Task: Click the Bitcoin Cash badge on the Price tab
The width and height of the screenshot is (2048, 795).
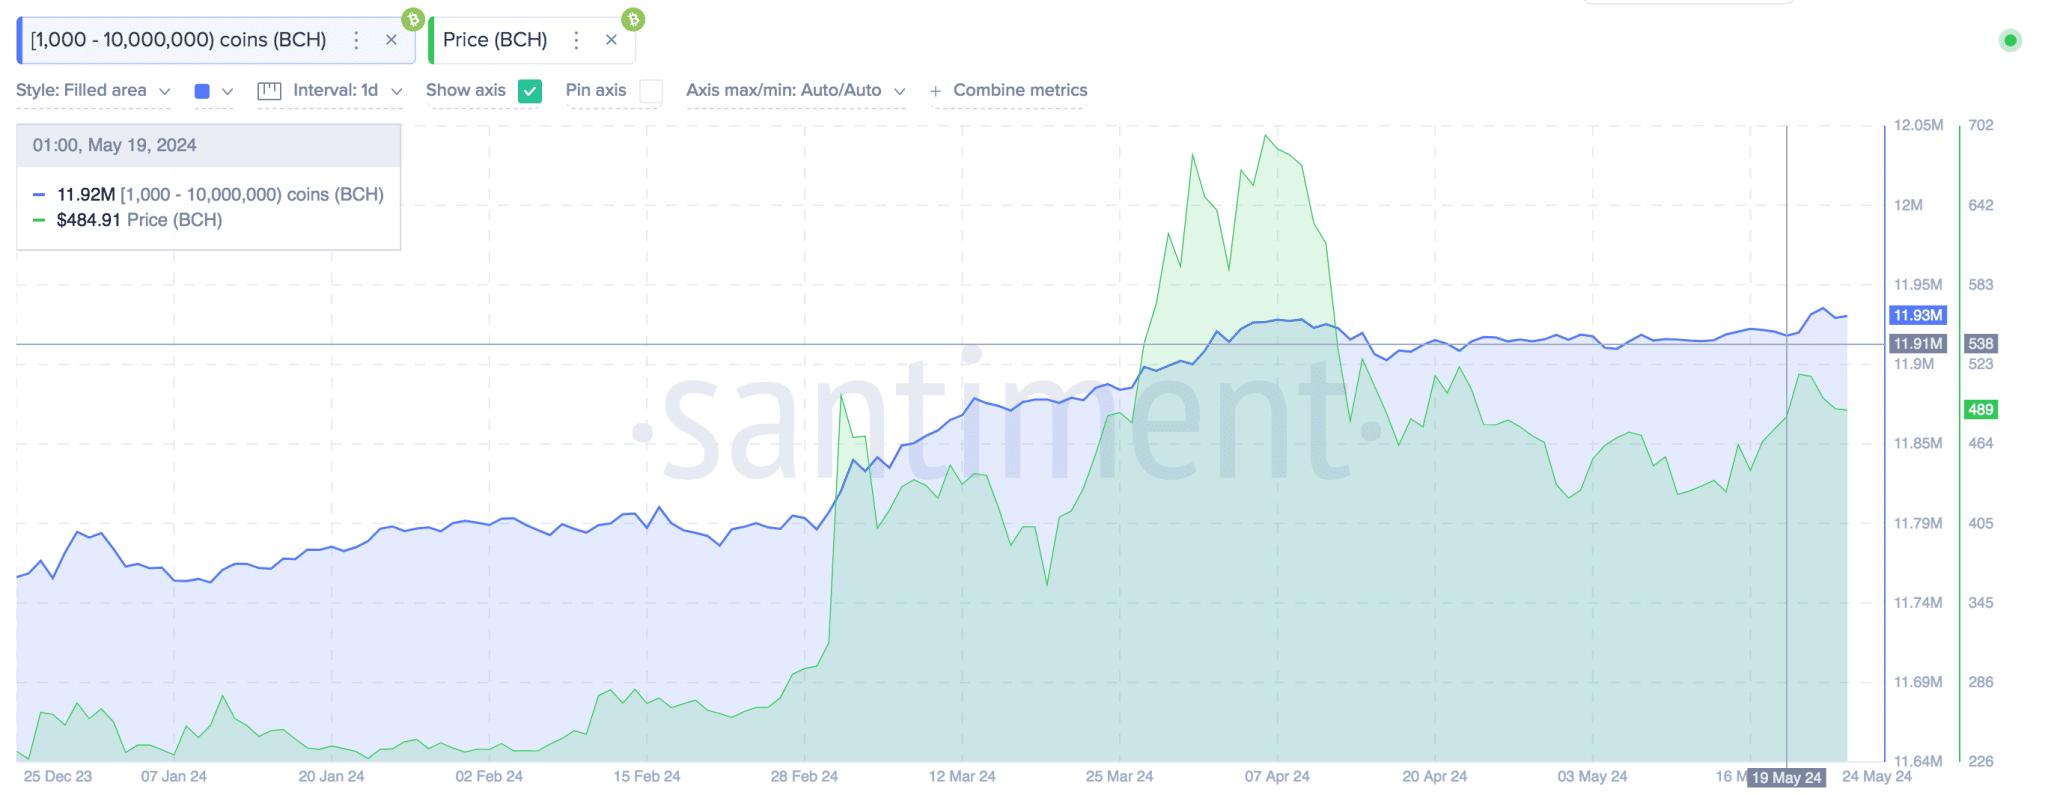Action: coord(633,19)
